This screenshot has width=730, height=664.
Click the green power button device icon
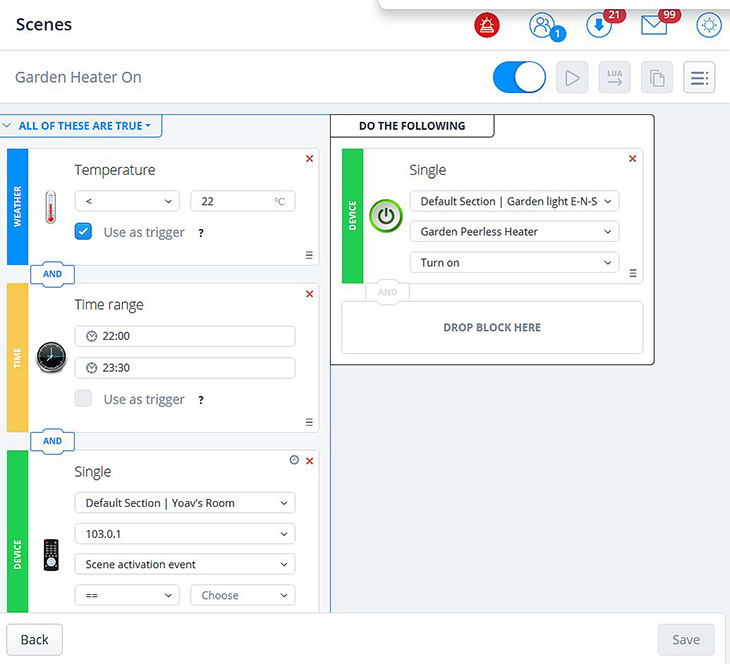click(386, 216)
